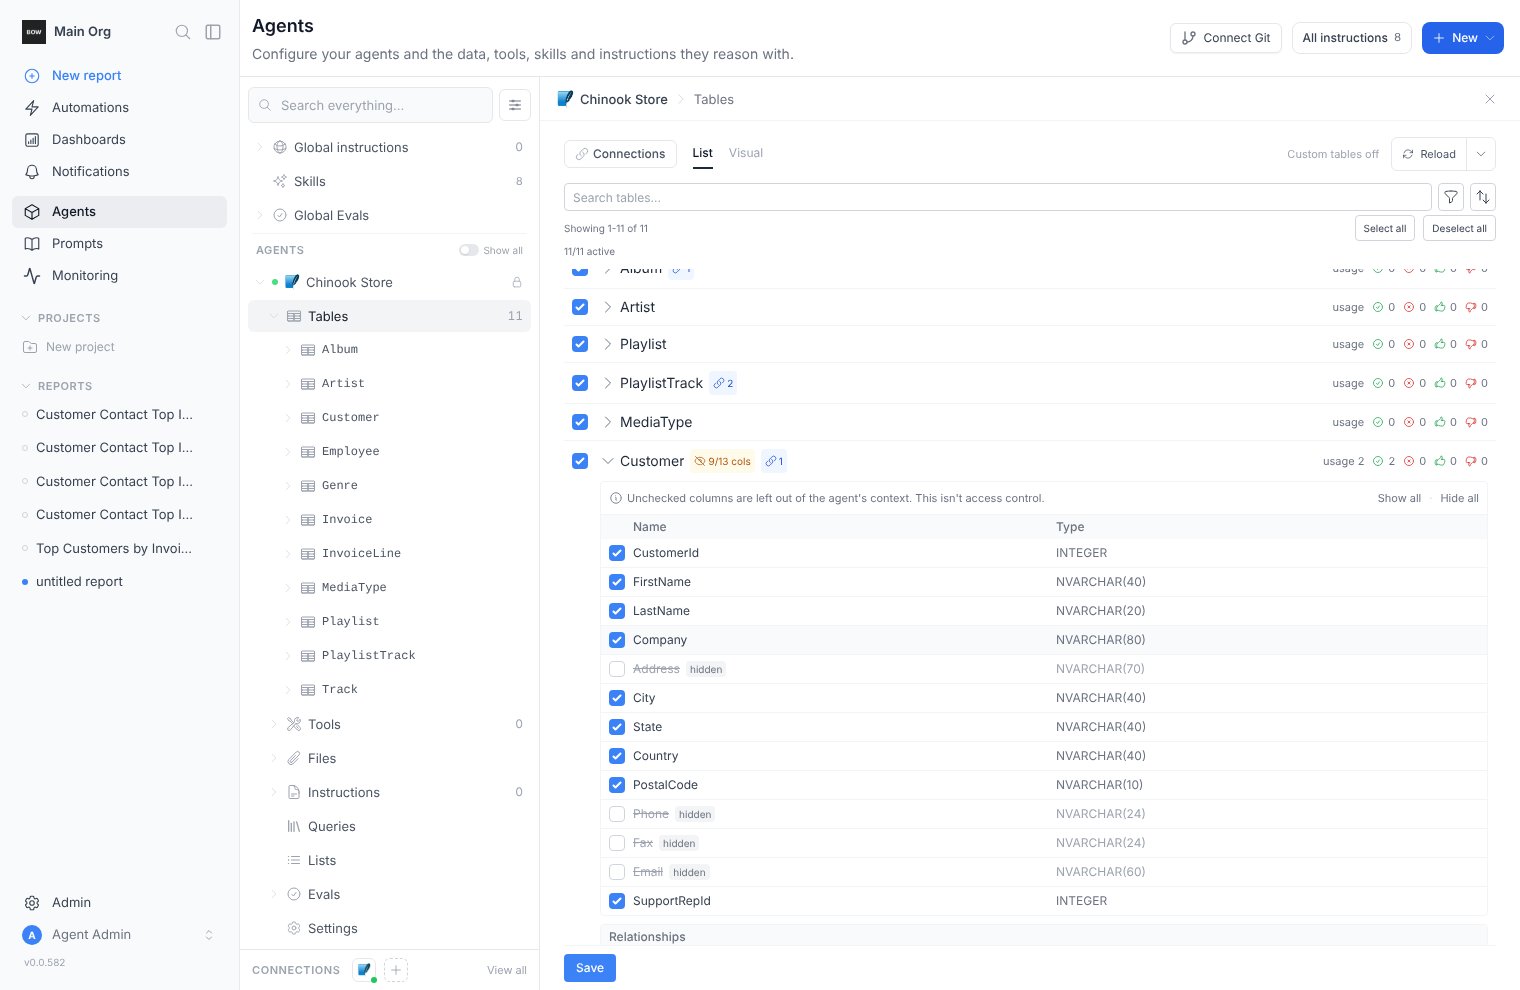Click the search magnifier icon beside Main Org
This screenshot has height=990, width=1520.
(183, 32)
